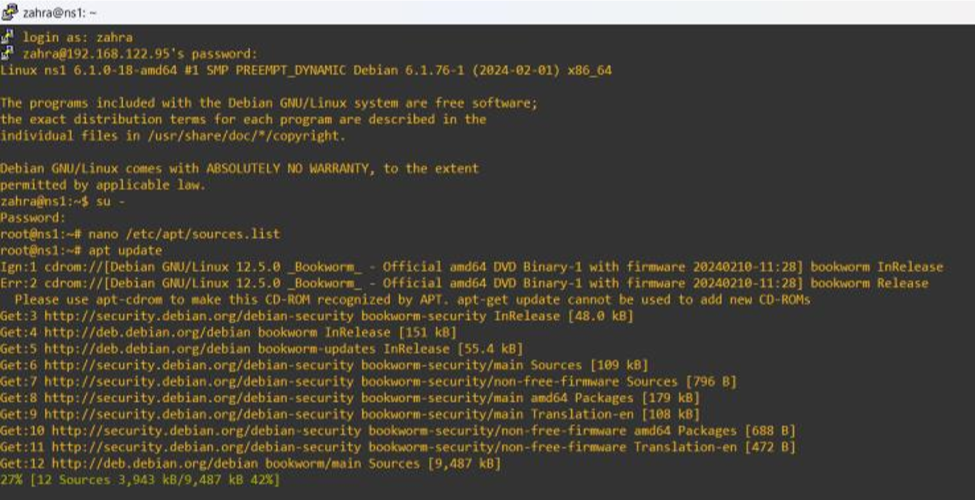This screenshot has height=500, width=975.
Task: Click the 'zahra@ns1: ~' window title text
Action: pos(58,12)
